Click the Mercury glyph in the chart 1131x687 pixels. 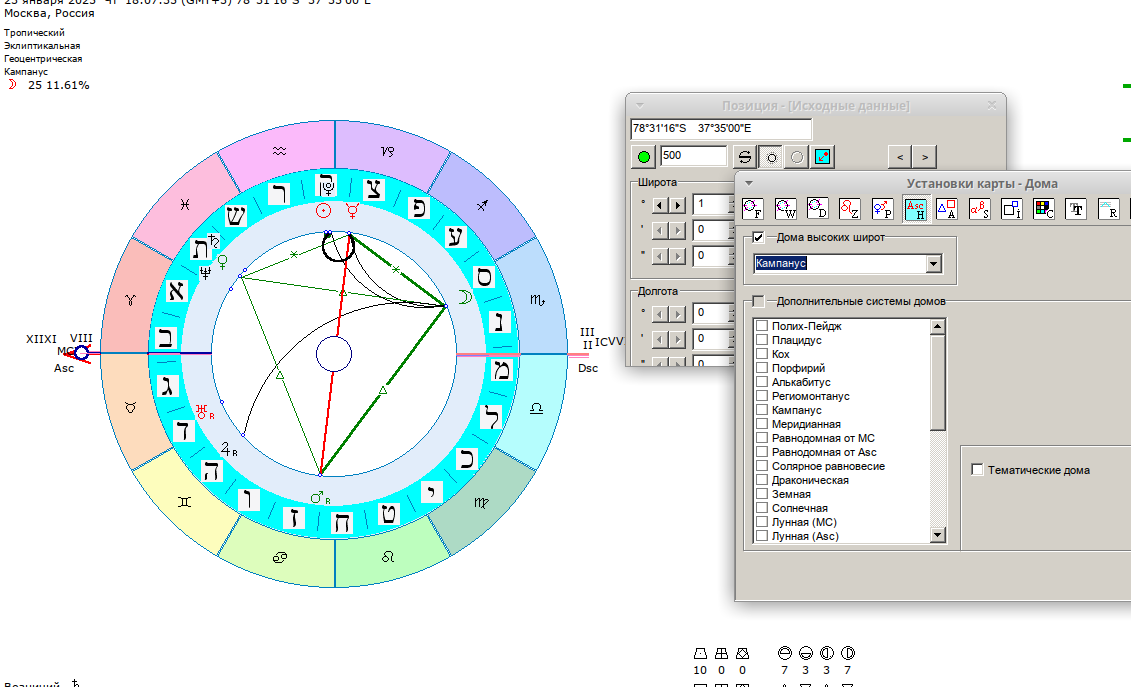(353, 211)
